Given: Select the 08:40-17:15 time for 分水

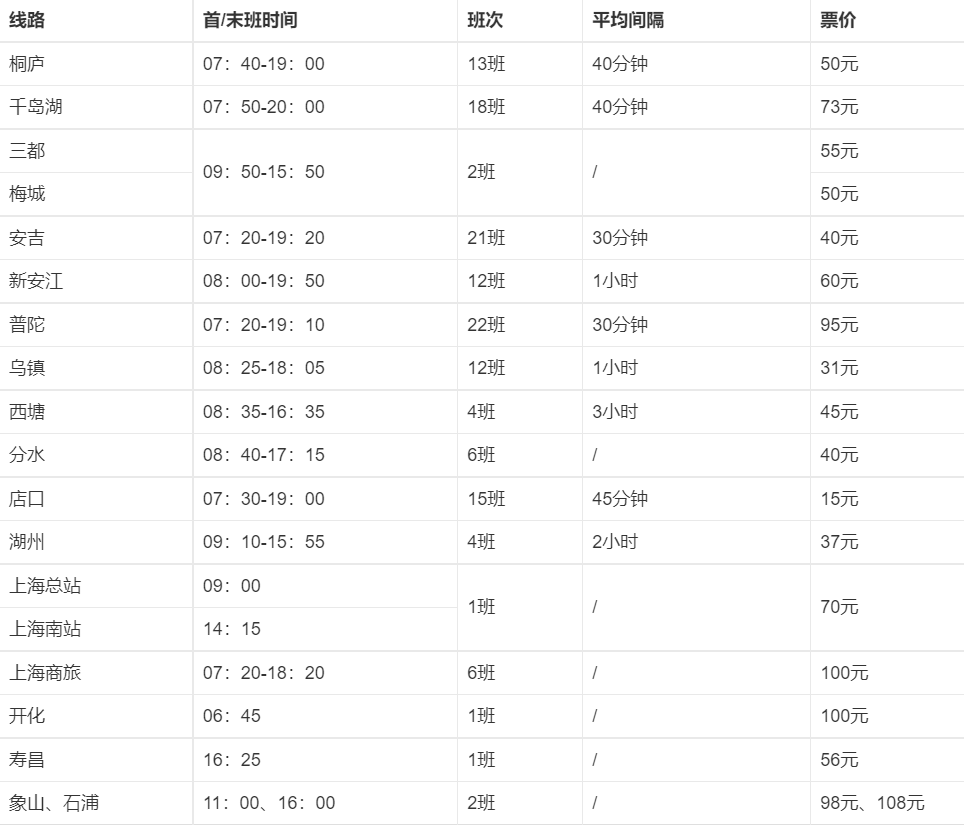Looking at the screenshot, I should 264,455.
